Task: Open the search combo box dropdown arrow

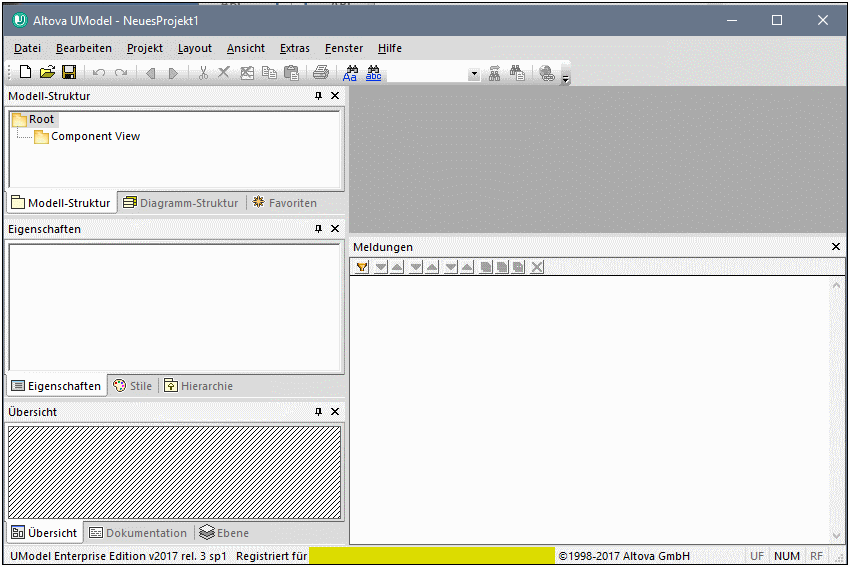Action: coord(473,74)
